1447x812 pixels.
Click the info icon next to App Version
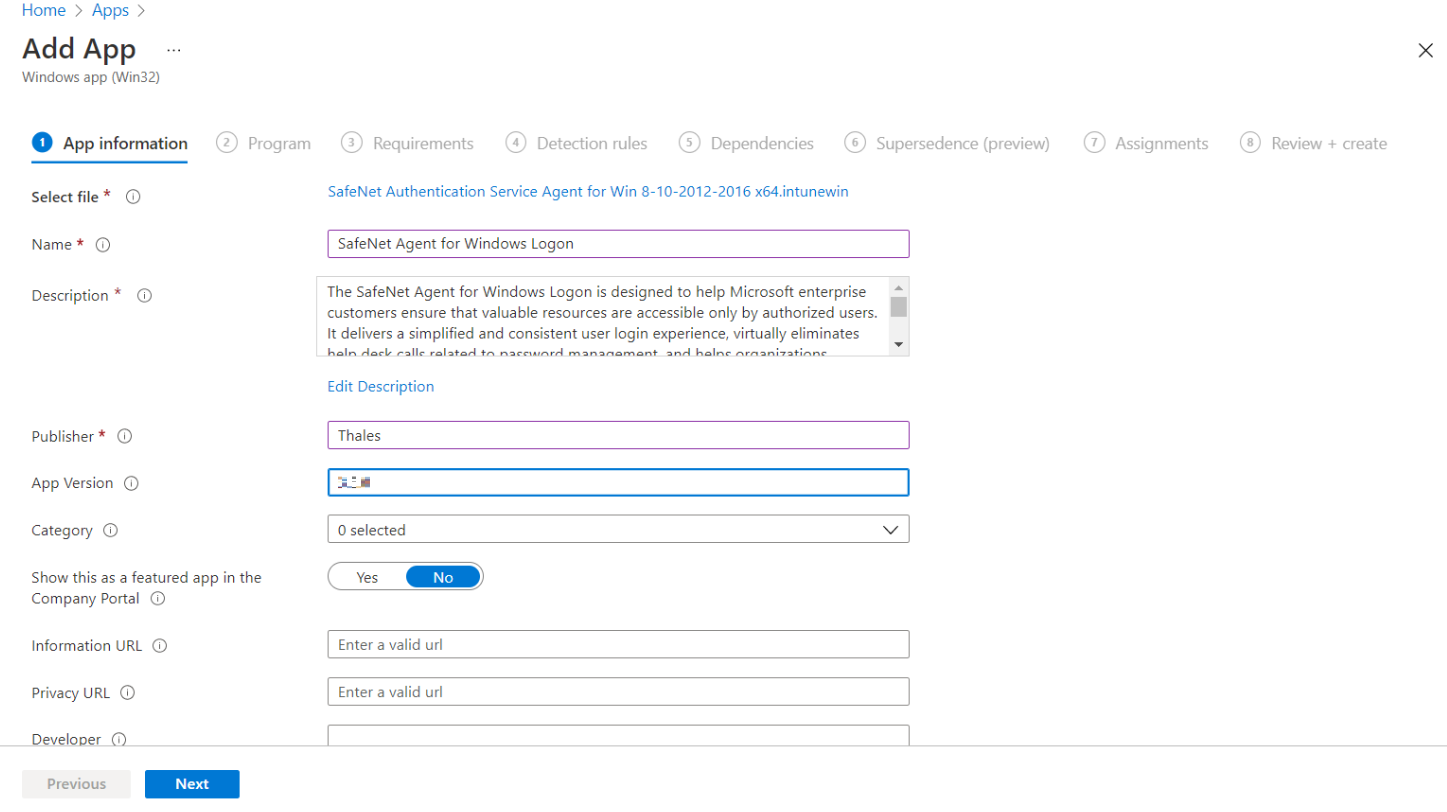(x=131, y=483)
